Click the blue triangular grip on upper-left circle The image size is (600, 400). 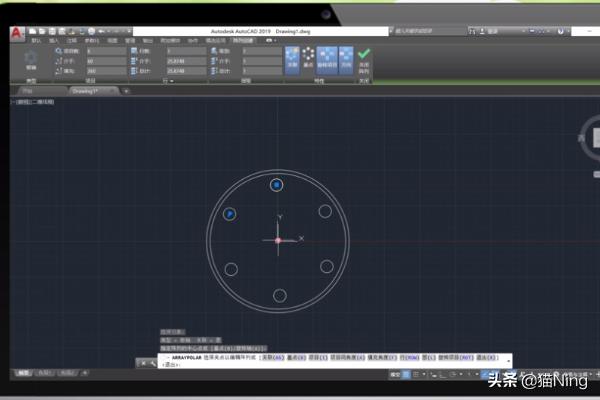230,214
